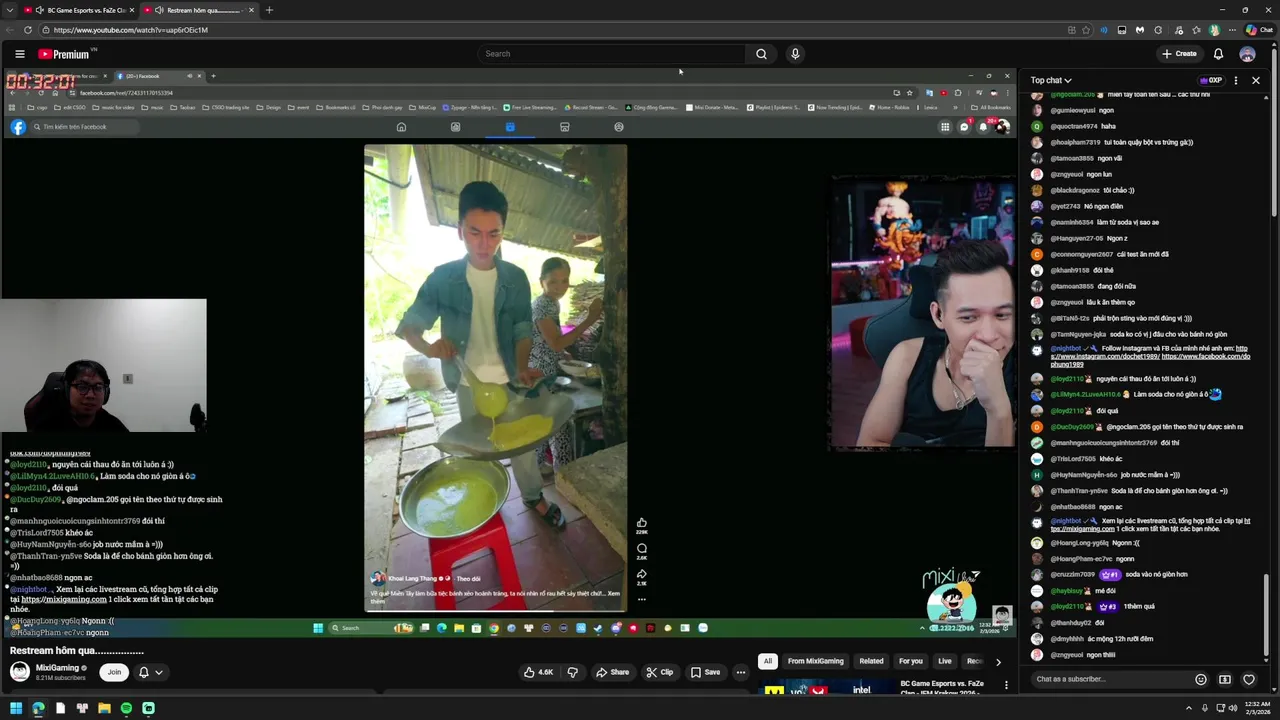Image resolution: width=1280 pixels, height=720 pixels.
Task: Select the Related filter chip
Action: (x=871, y=661)
